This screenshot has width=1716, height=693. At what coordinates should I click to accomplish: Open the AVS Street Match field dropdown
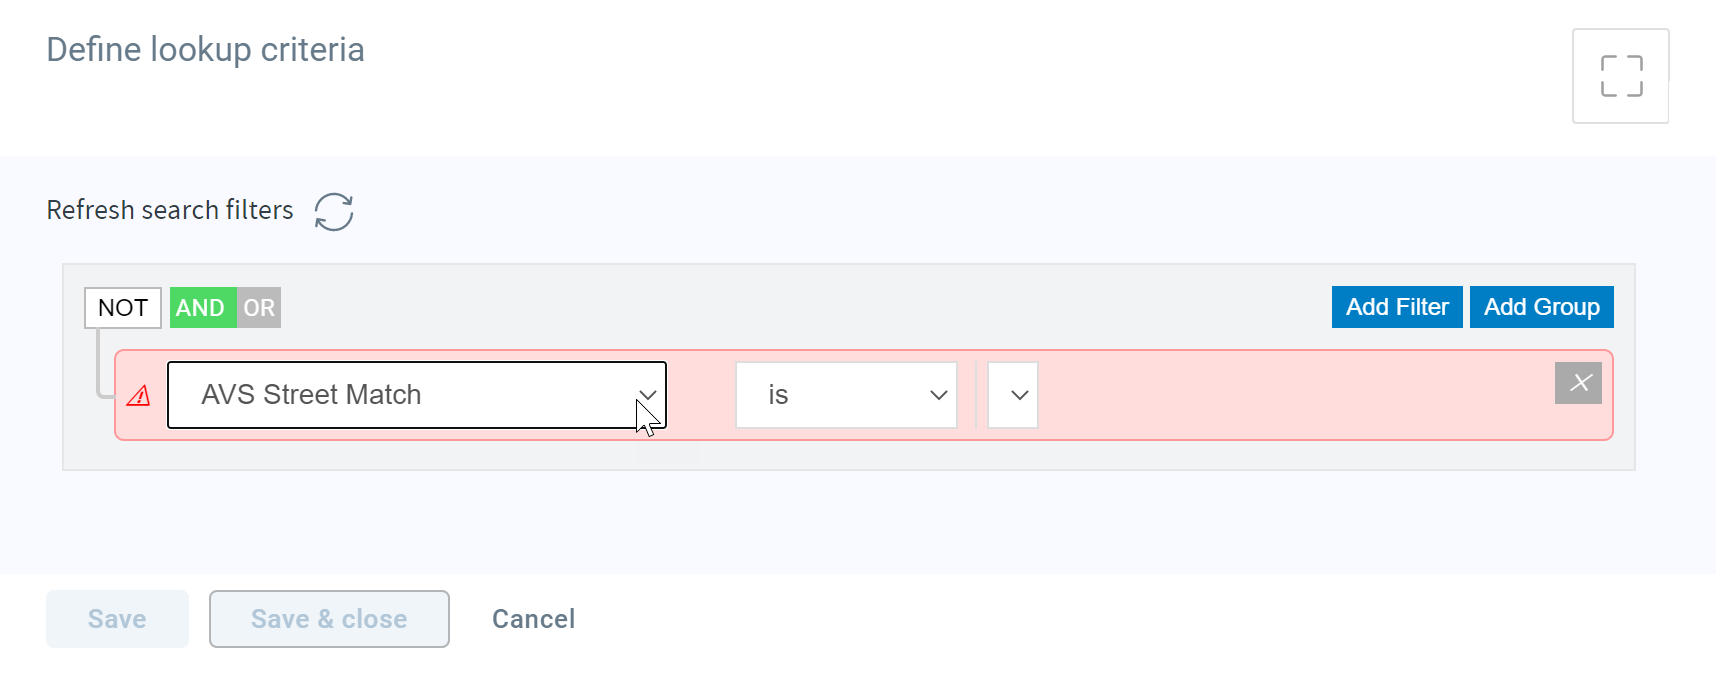point(417,395)
